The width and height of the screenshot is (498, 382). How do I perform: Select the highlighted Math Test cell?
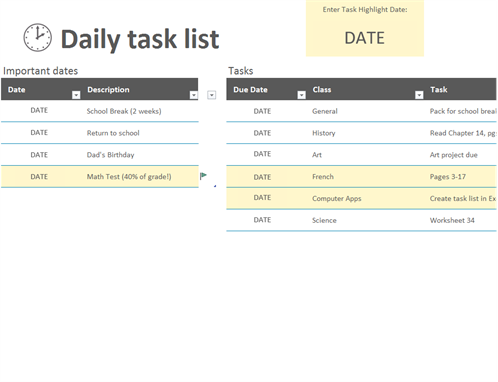point(129,177)
